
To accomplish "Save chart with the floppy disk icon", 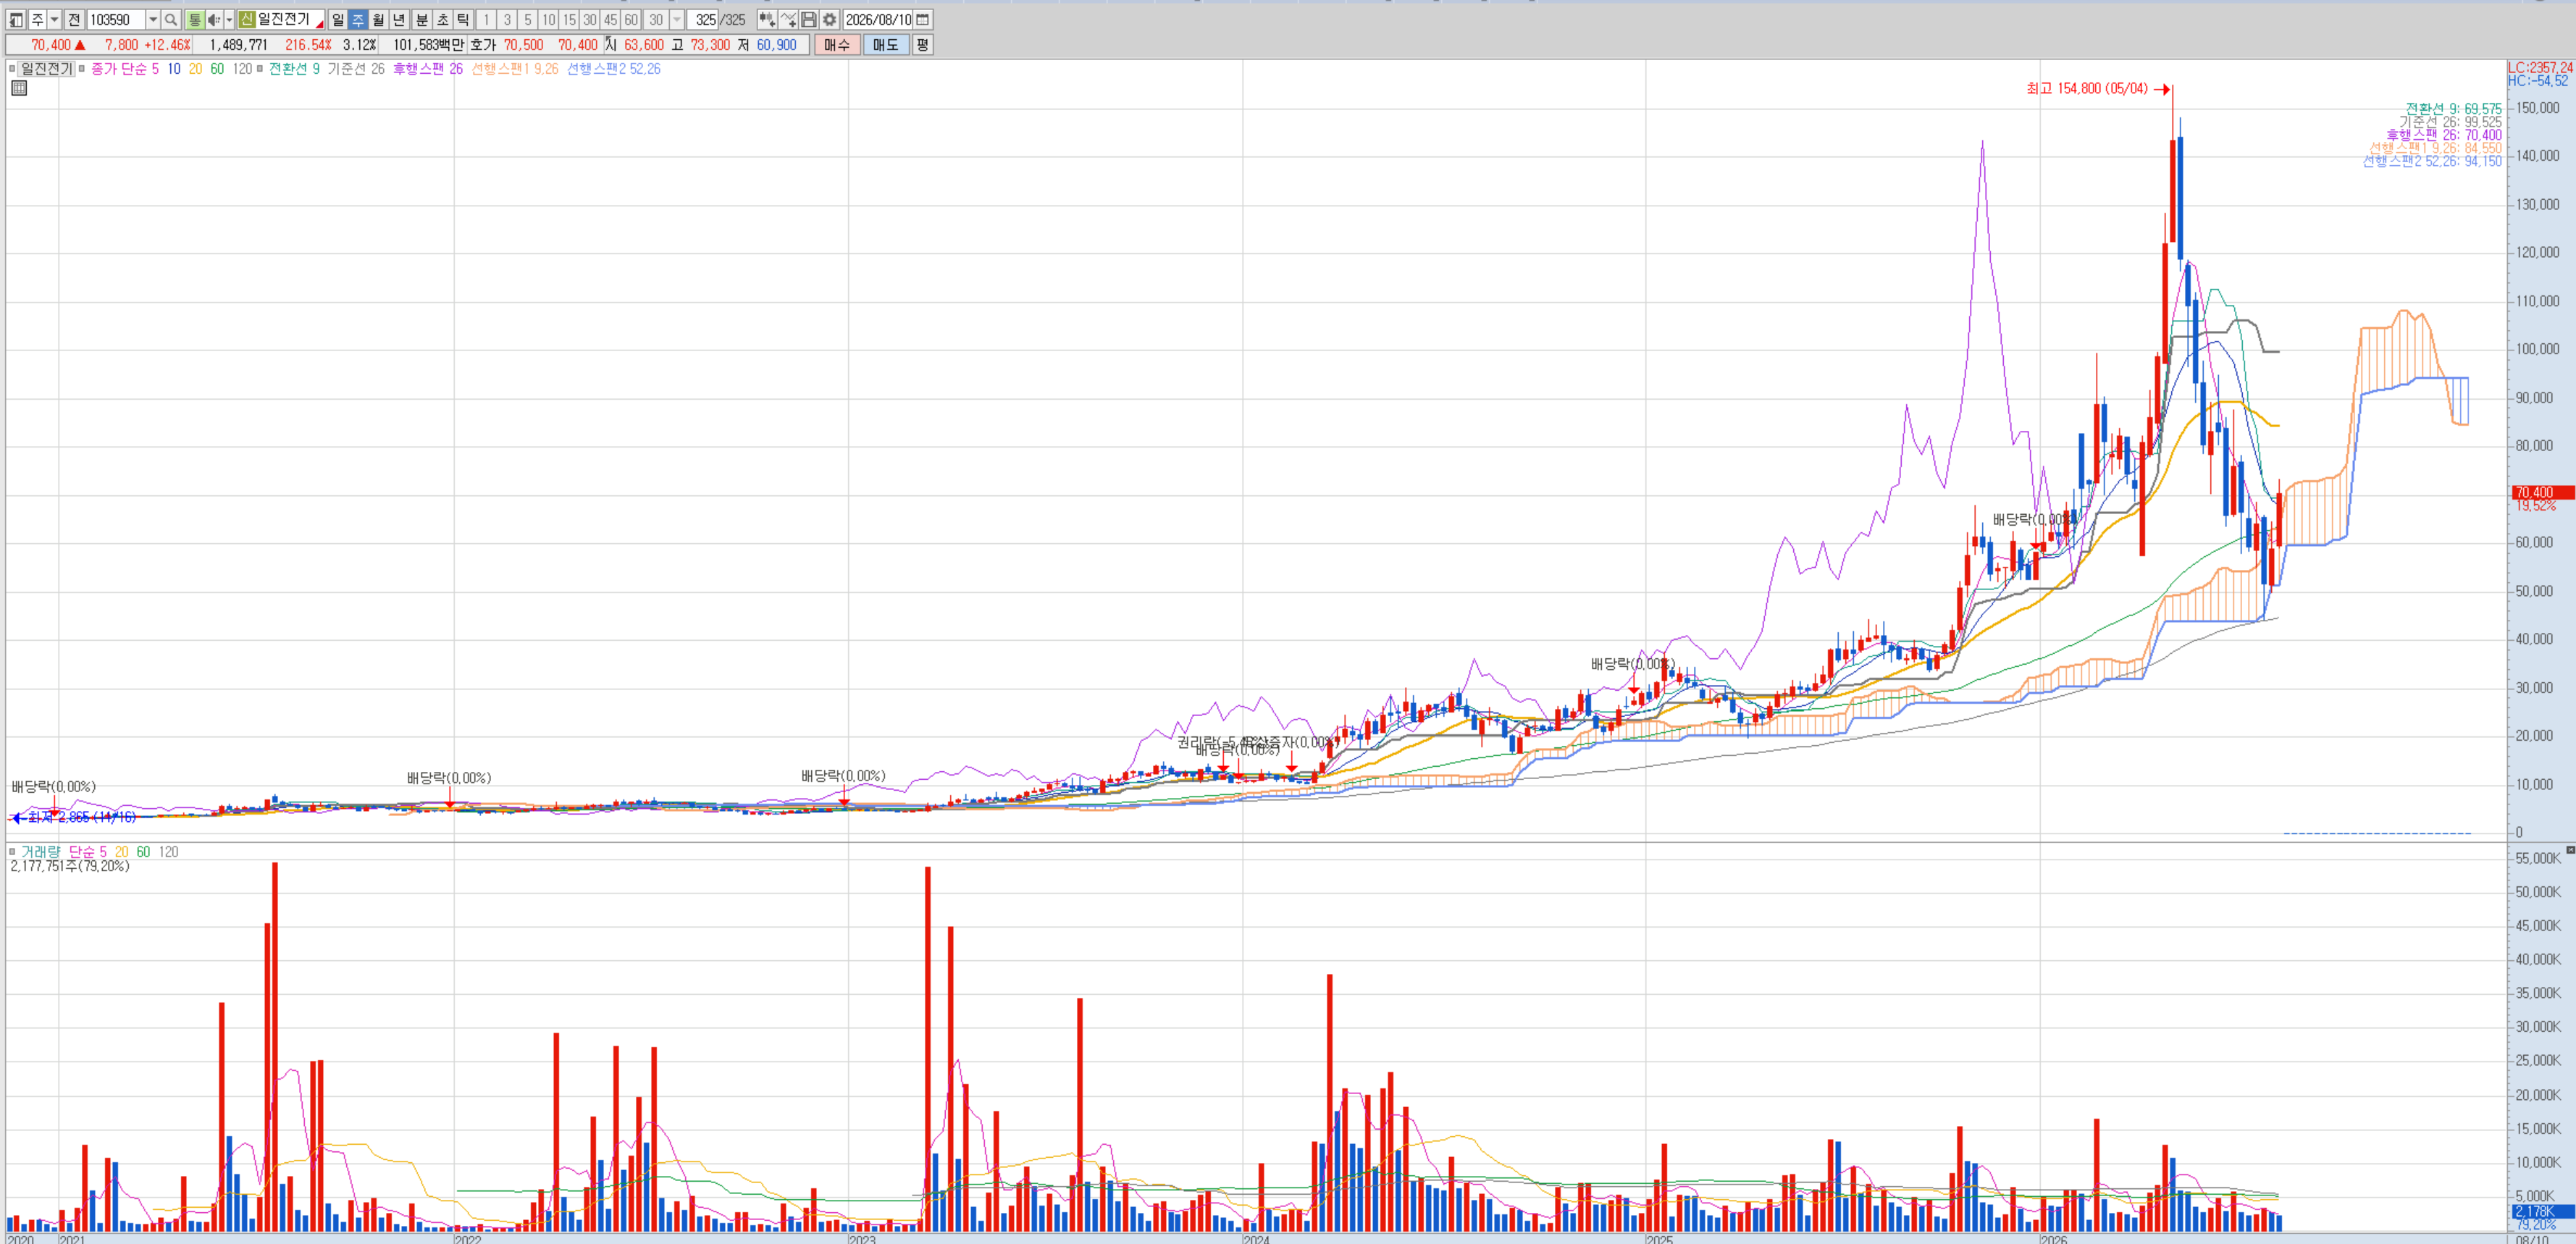I will point(809,20).
